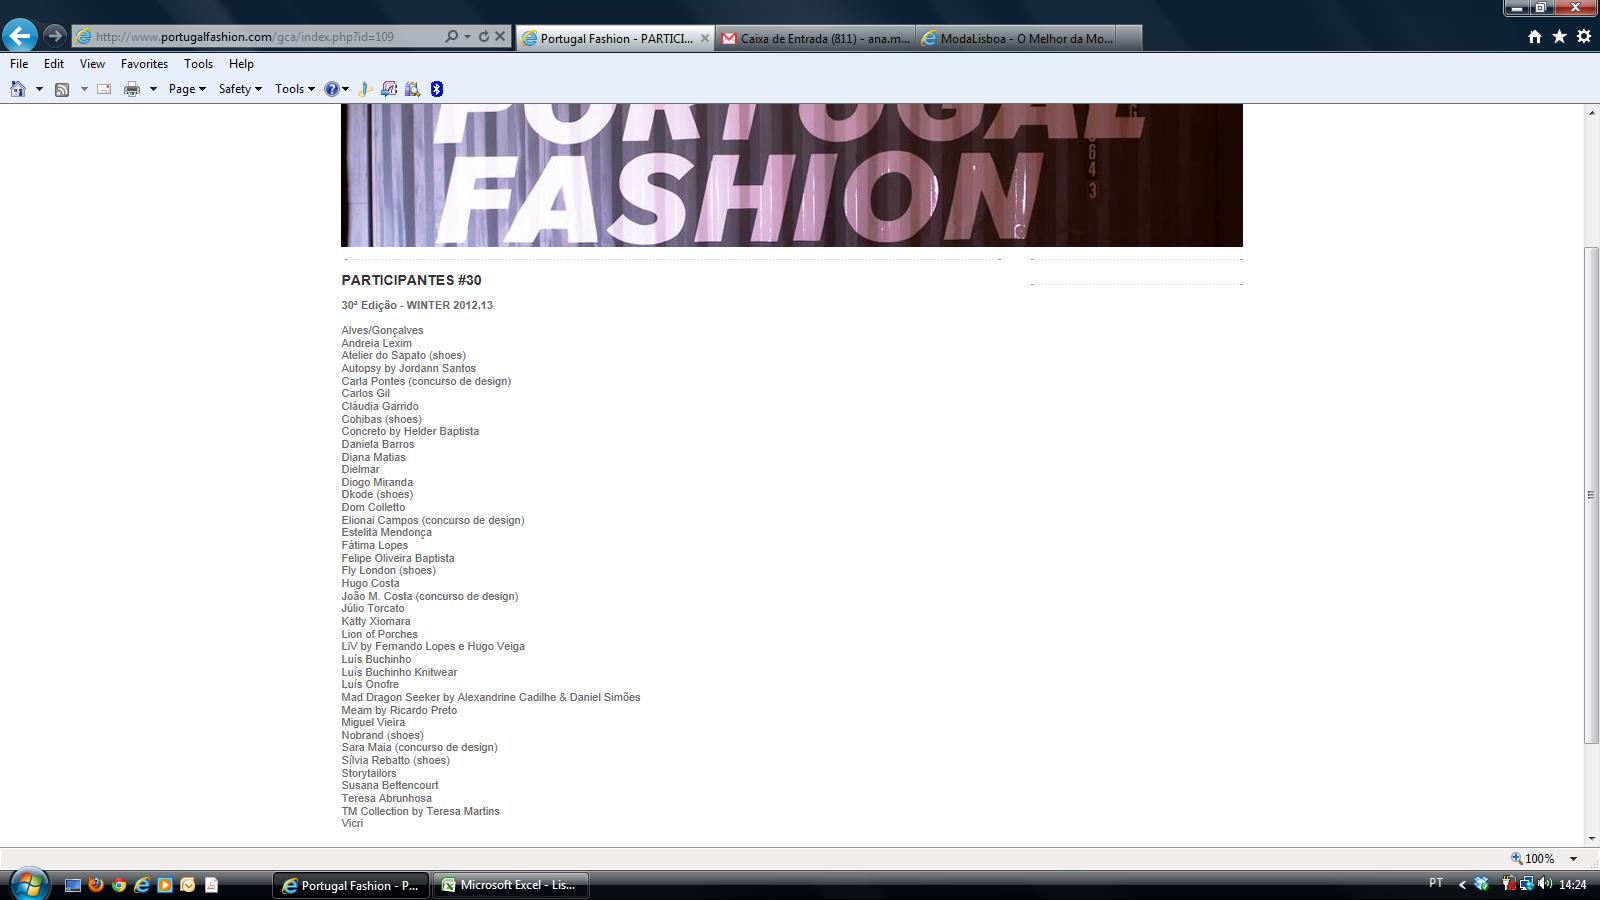
Task: Click the network connection tray icon
Action: (x=1527, y=884)
